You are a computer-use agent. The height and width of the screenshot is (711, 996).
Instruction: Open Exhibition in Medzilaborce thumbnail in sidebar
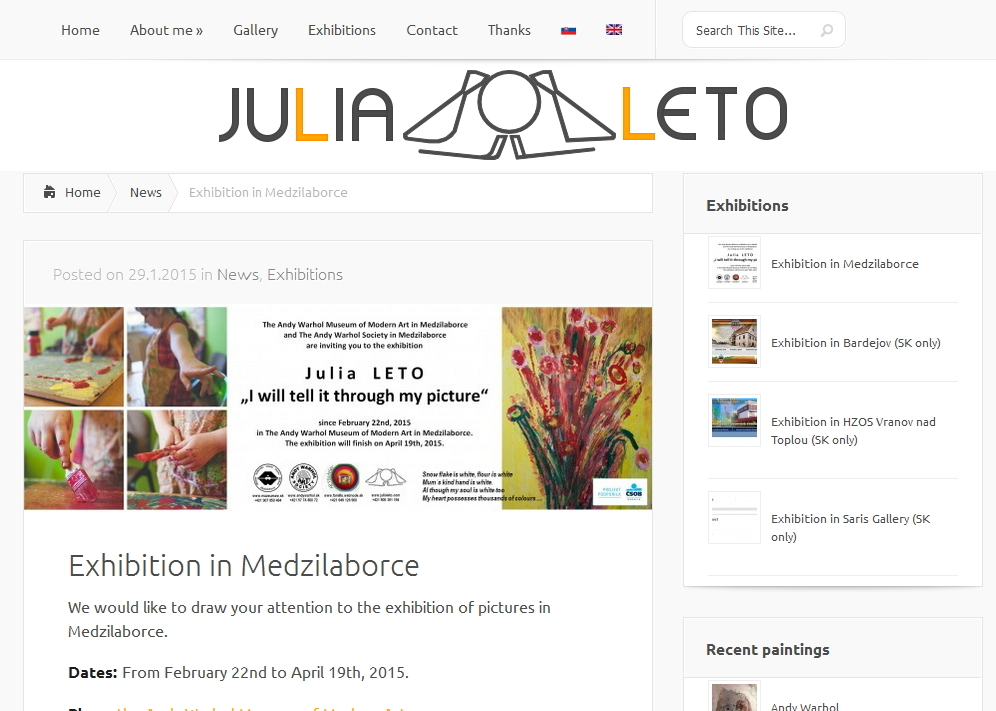[734, 262]
